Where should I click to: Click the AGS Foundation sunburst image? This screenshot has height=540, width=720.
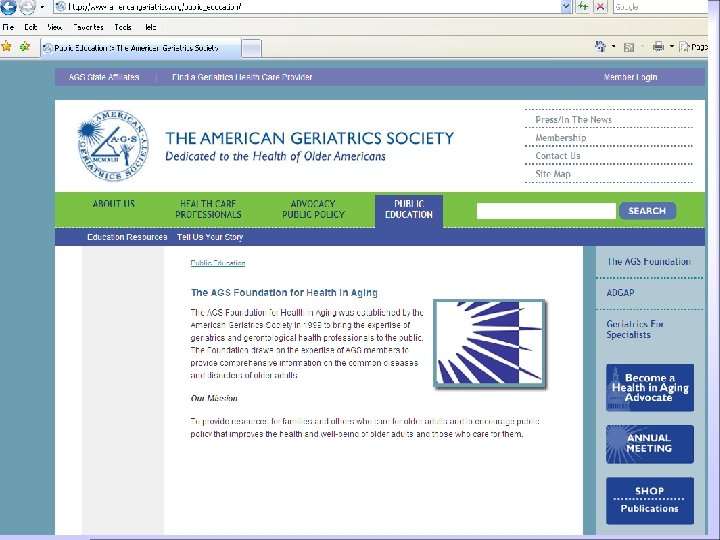(489, 344)
